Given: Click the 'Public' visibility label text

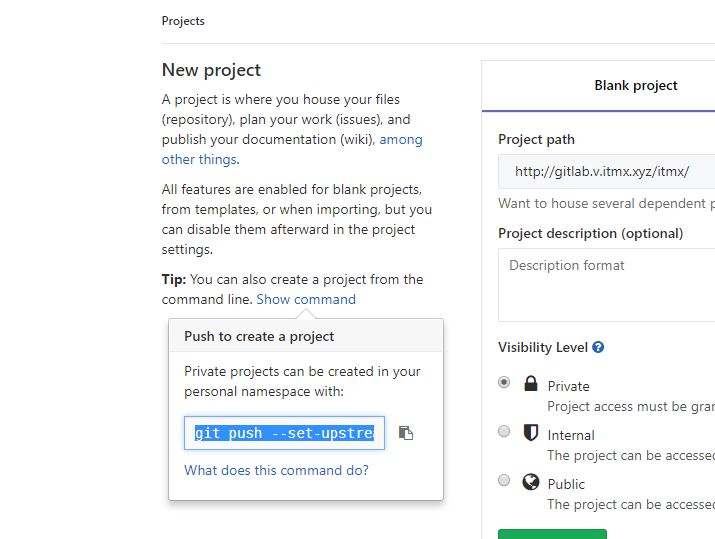Looking at the screenshot, I should [566, 484].
